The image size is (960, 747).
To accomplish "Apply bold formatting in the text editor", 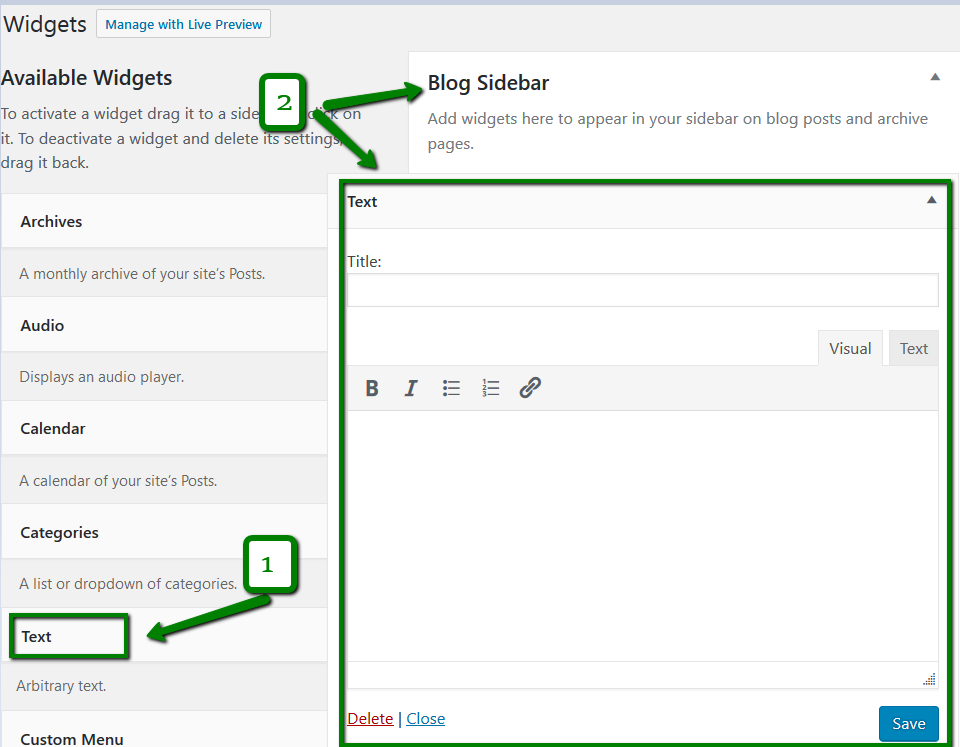I will [371, 388].
